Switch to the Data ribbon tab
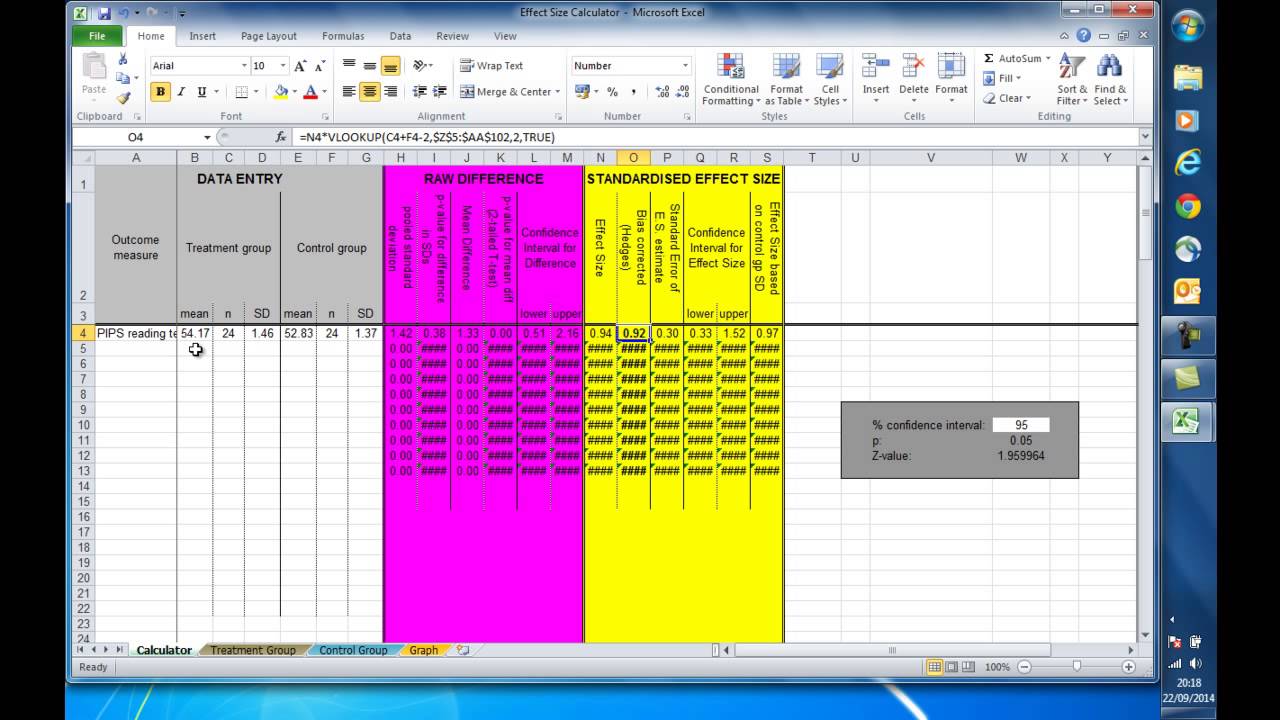This screenshot has width=1280, height=720. (x=400, y=36)
